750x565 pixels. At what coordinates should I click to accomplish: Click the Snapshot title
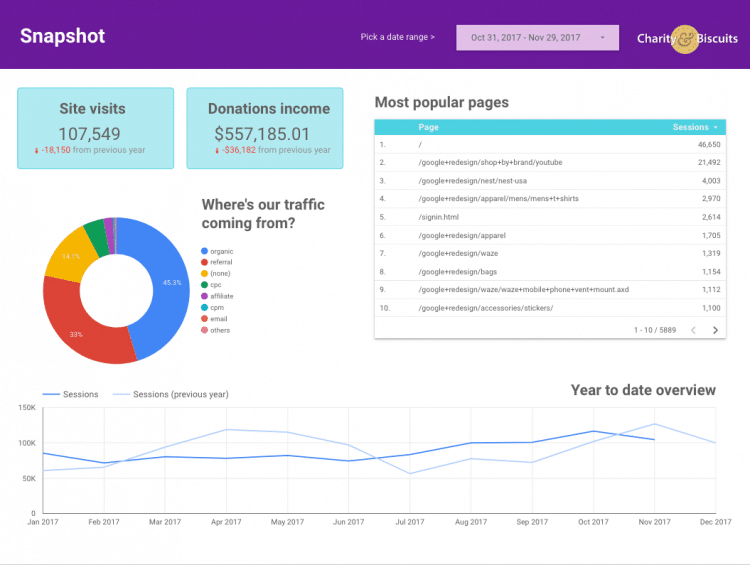click(63, 36)
